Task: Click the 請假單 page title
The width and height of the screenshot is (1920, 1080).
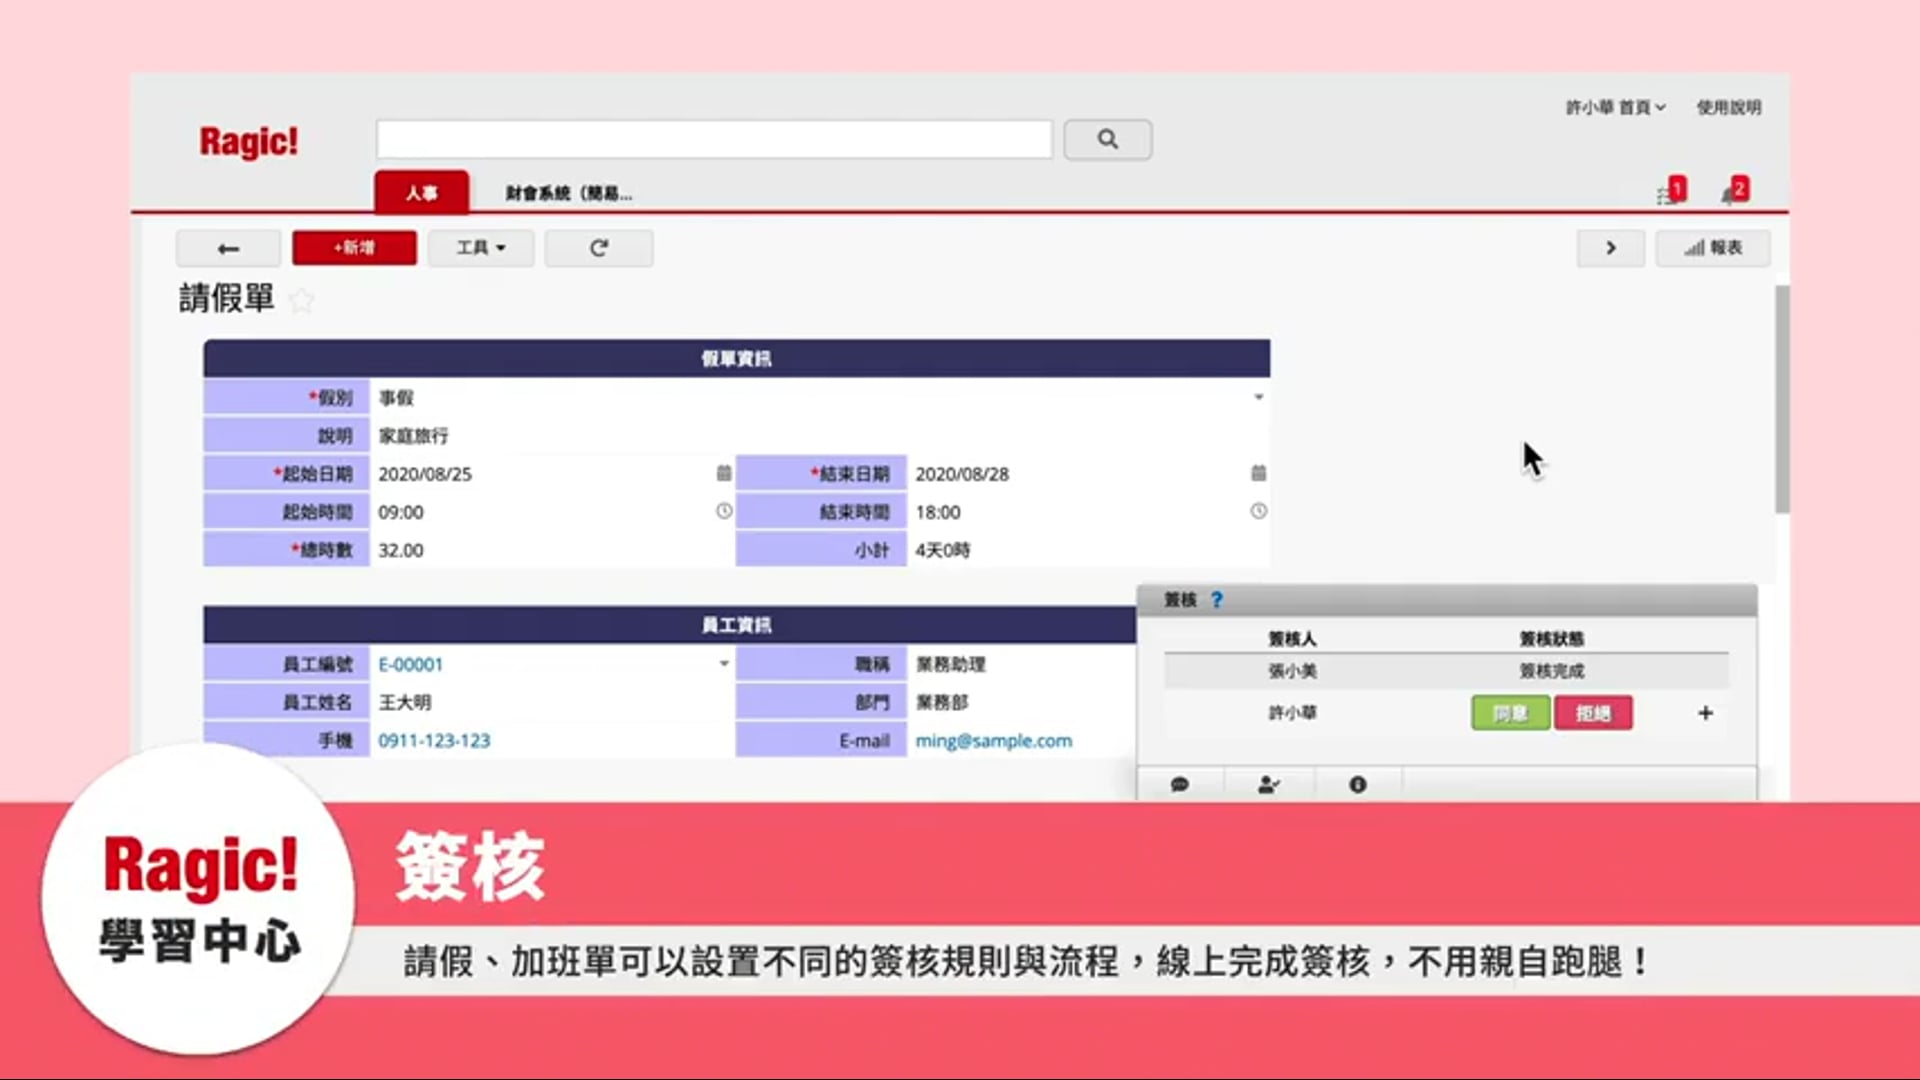Action: coord(227,298)
